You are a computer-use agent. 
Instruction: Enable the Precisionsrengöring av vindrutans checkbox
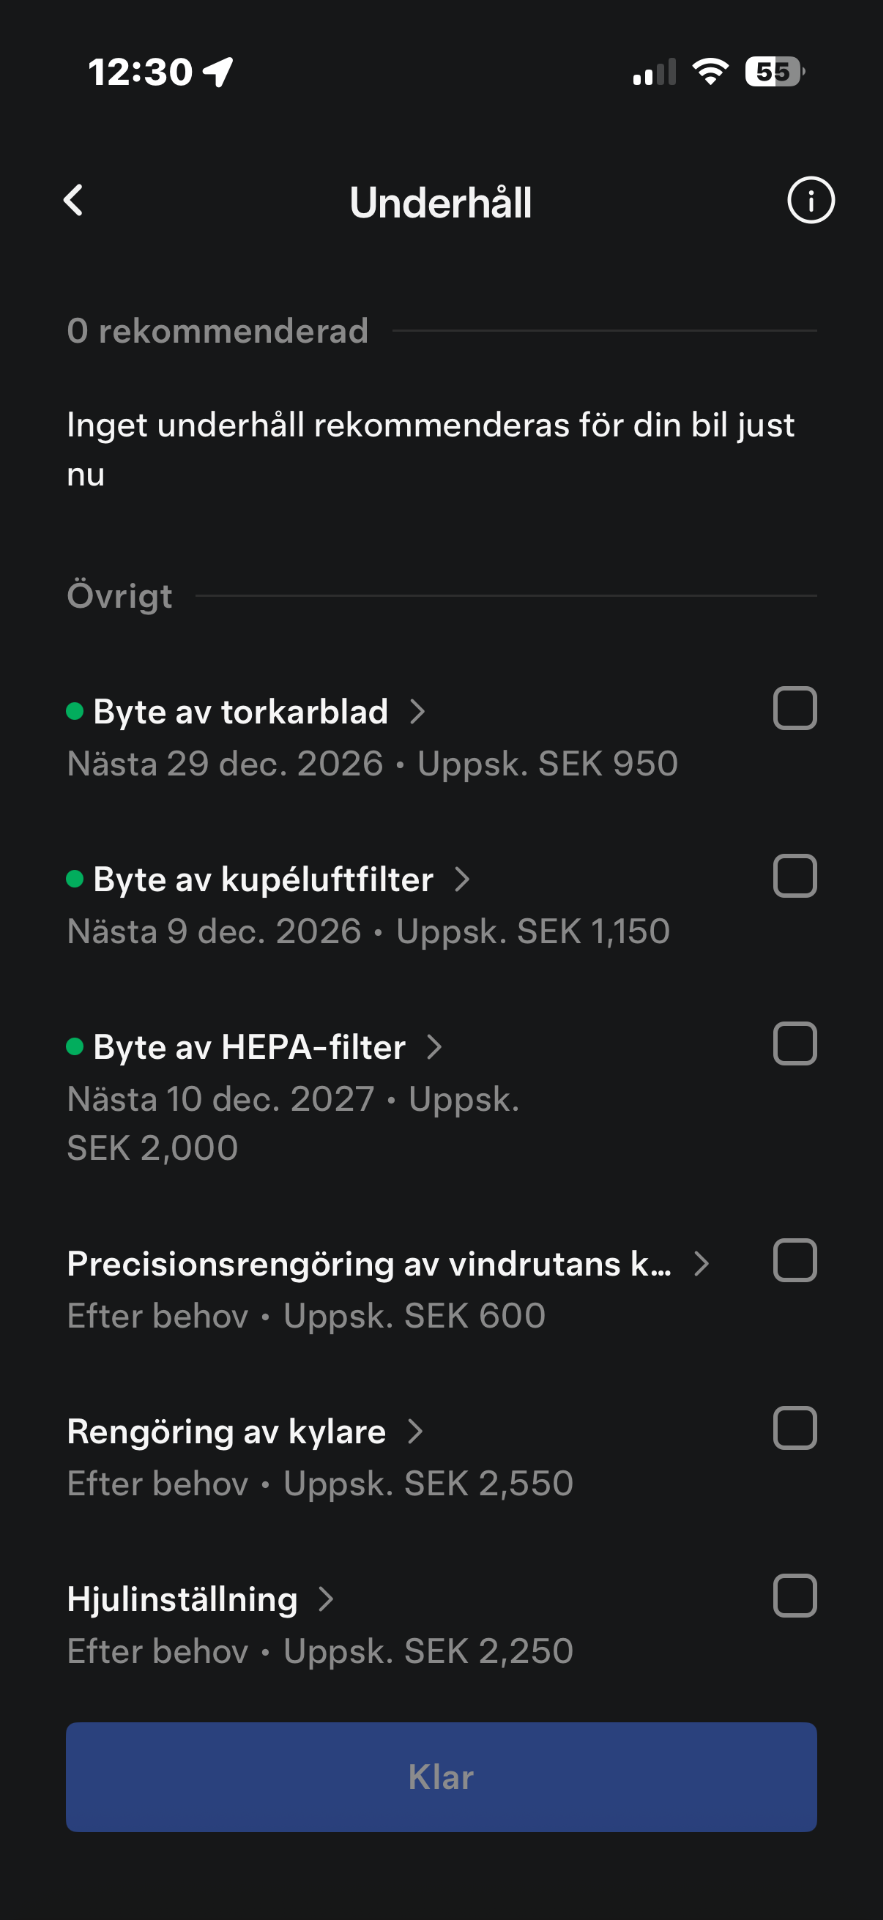point(795,1261)
